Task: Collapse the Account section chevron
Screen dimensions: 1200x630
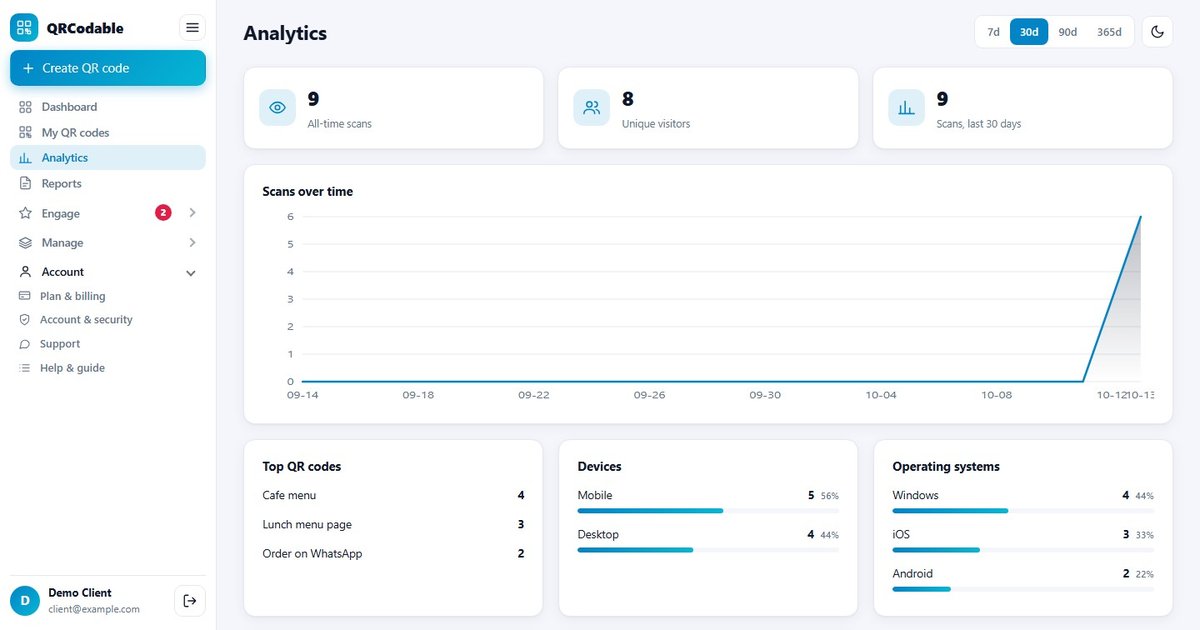Action: 191,273
